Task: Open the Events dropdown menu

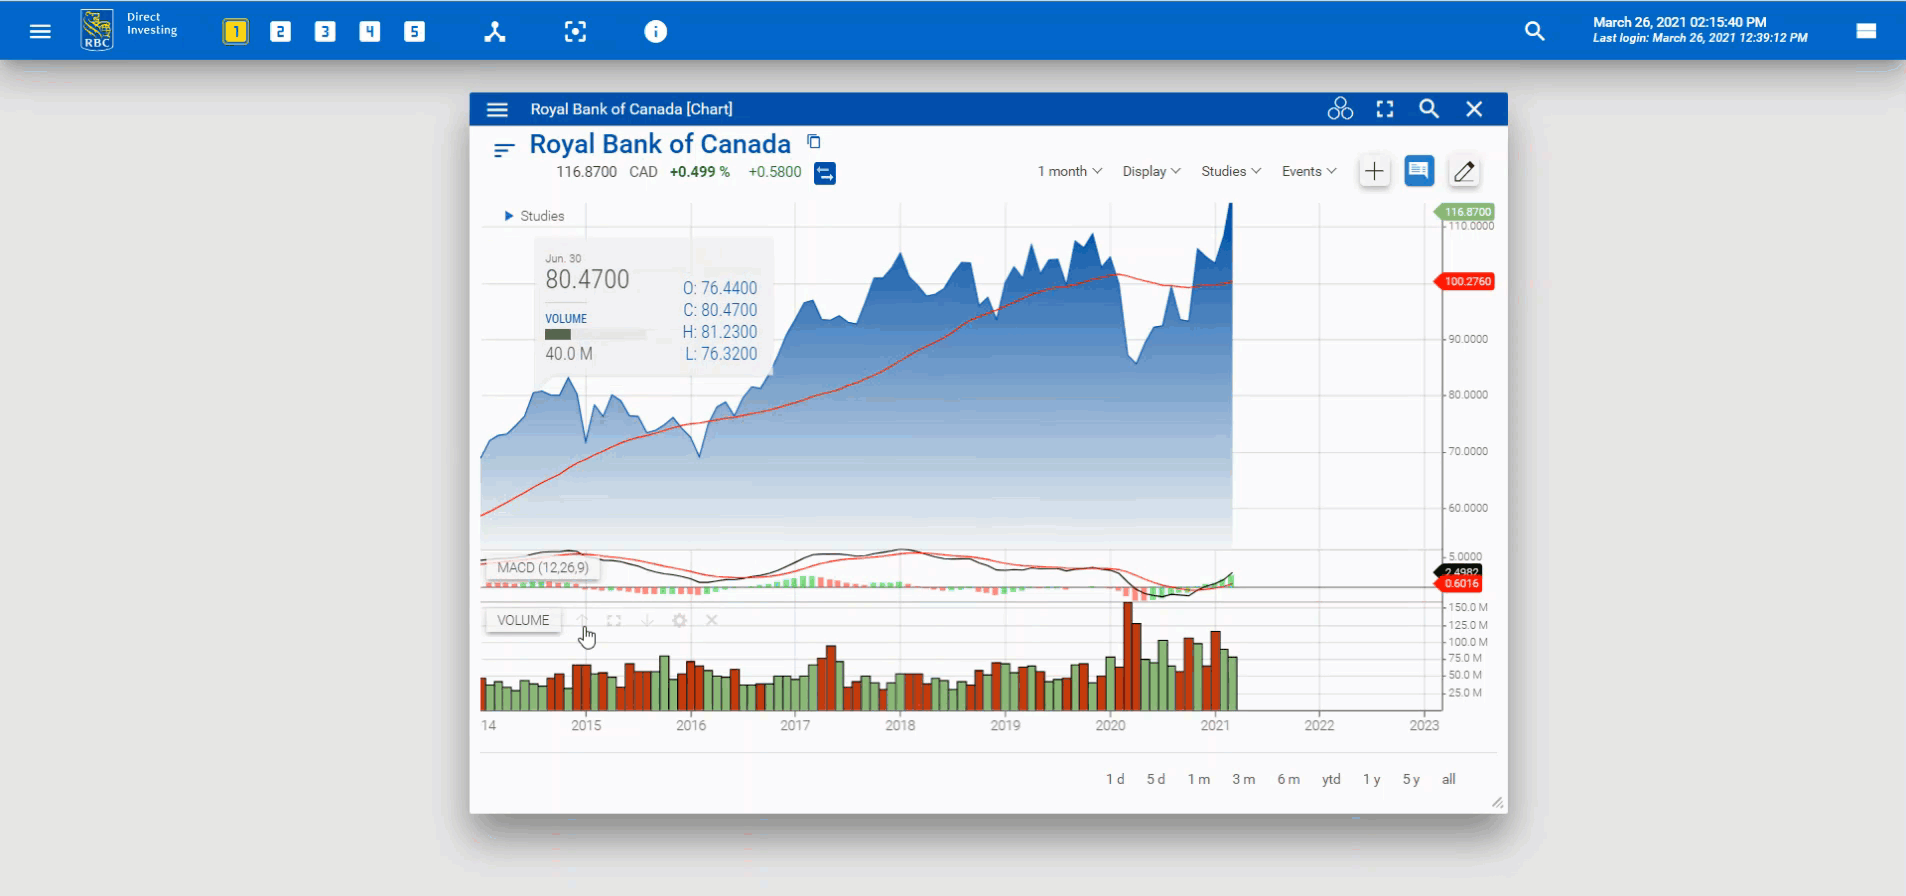Action: pyautogui.click(x=1309, y=172)
